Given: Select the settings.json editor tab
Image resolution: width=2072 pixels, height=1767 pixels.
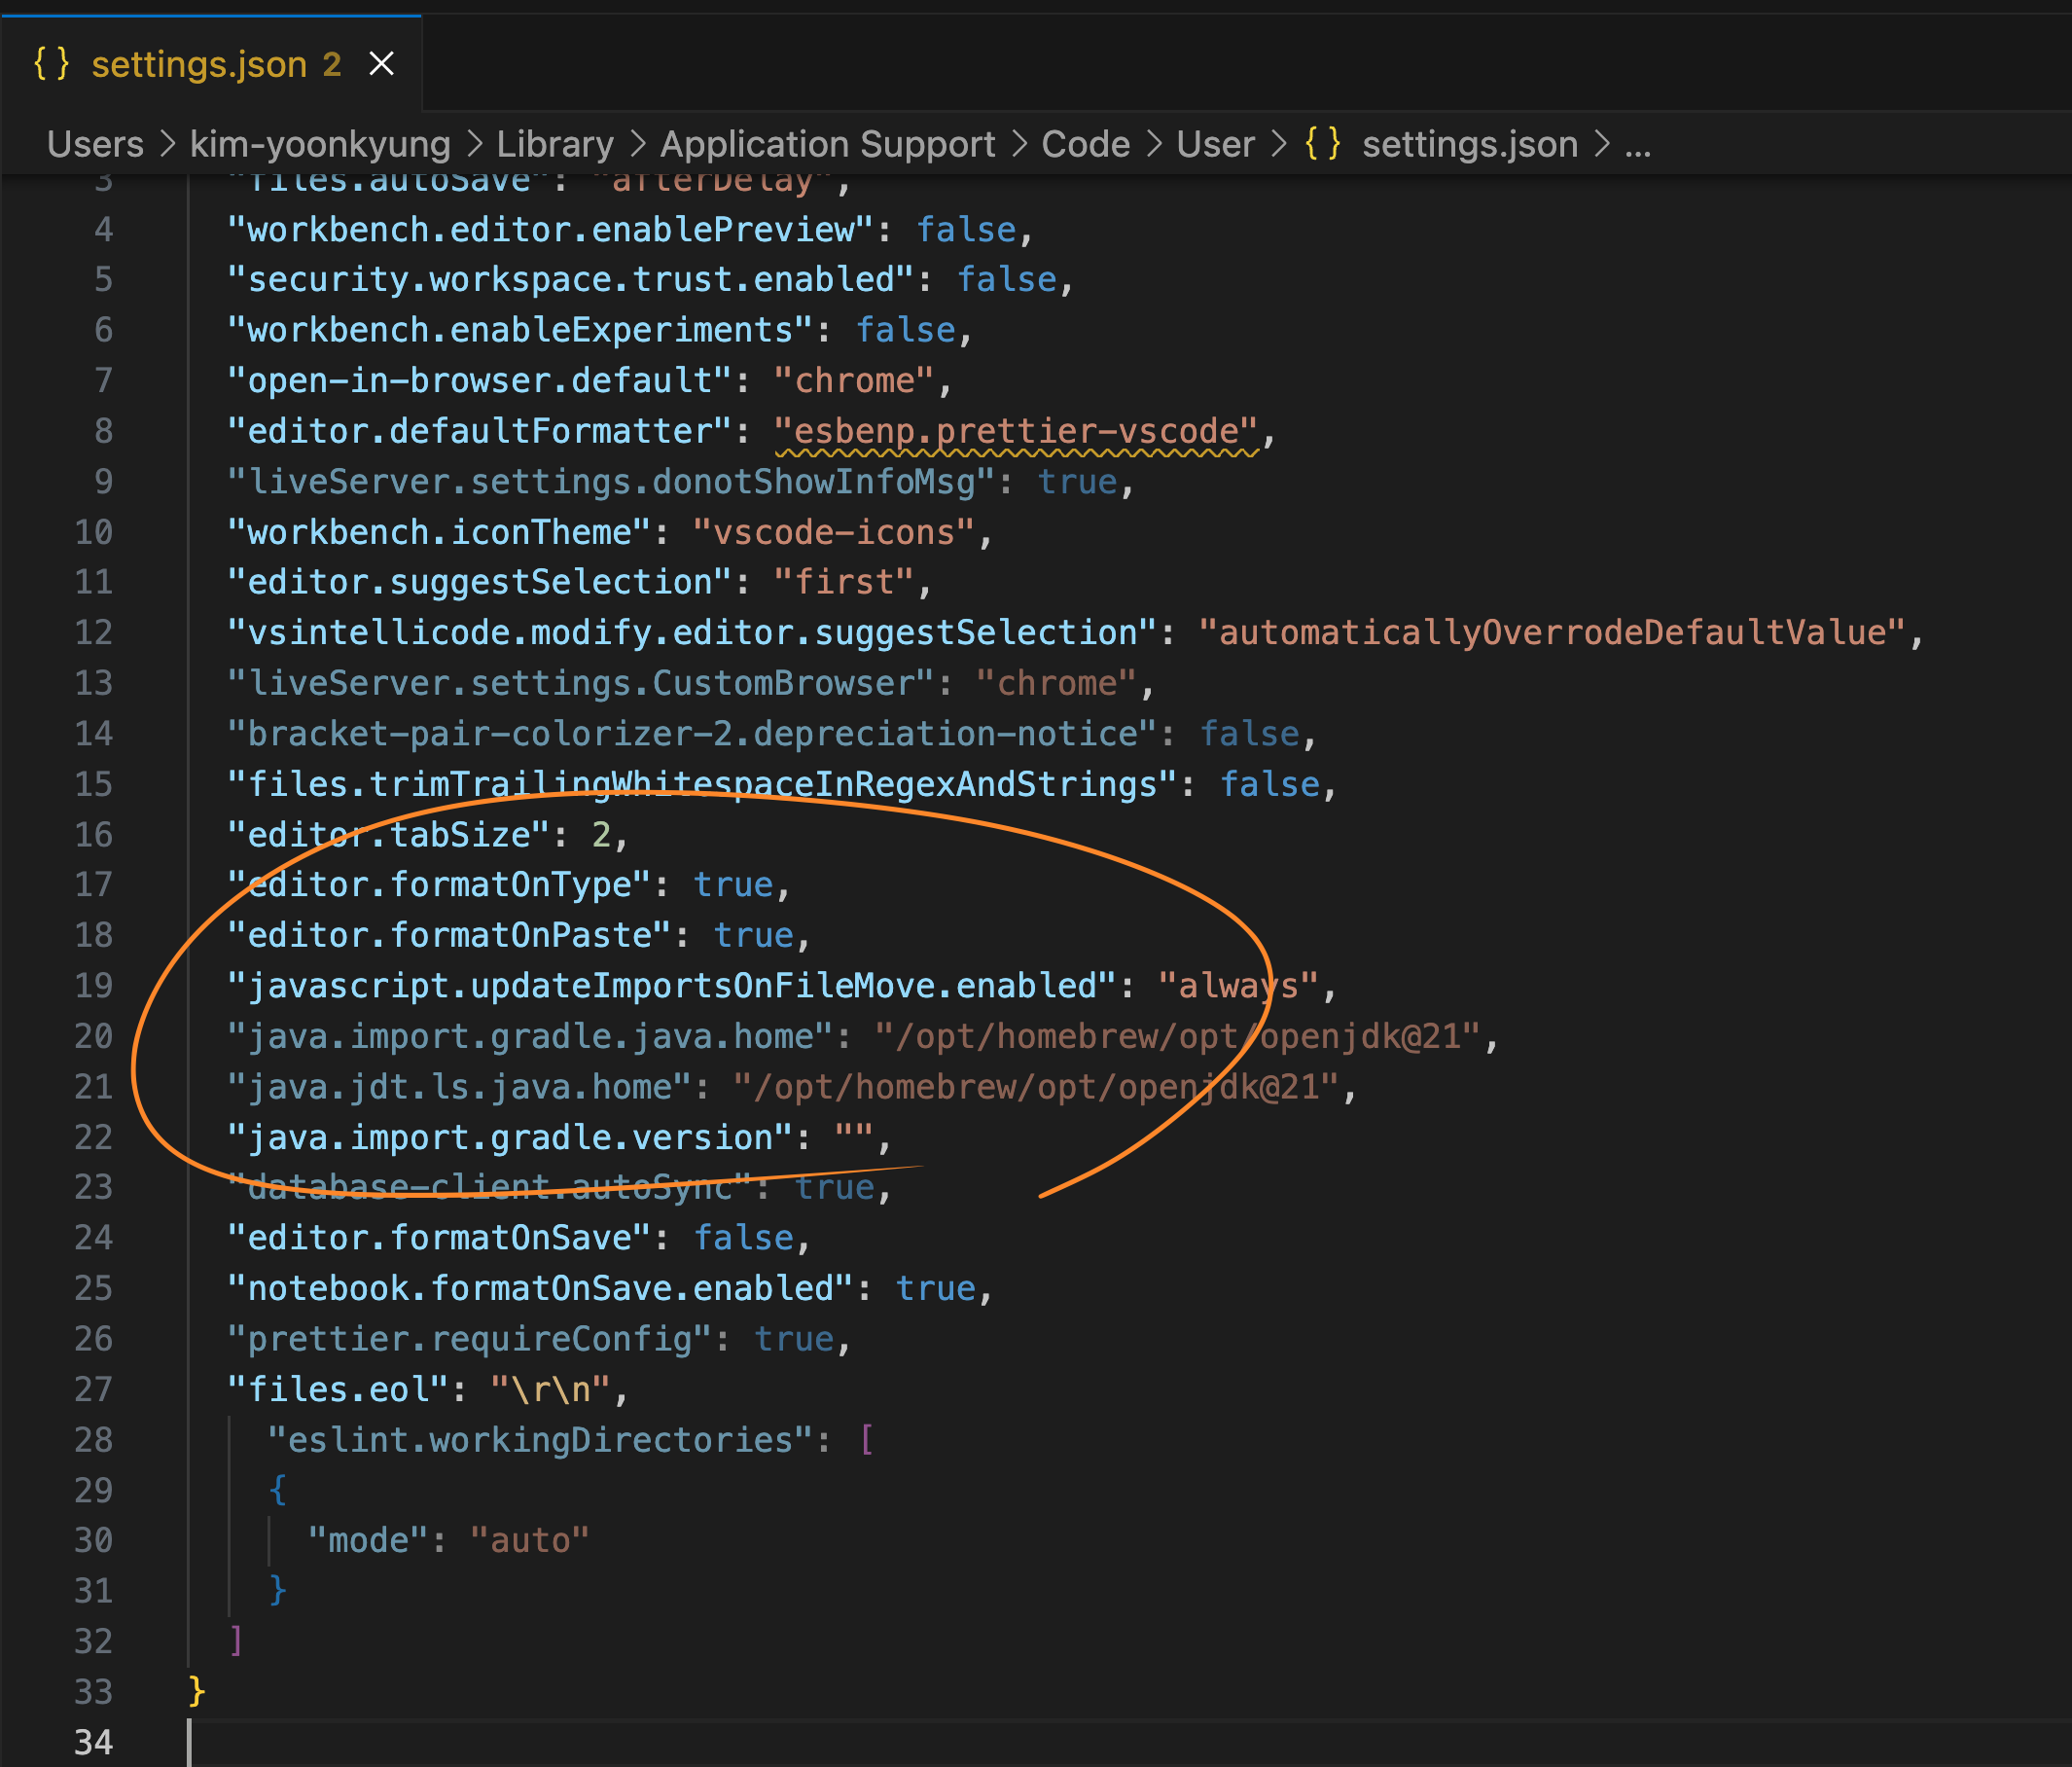Looking at the screenshot, I should tap(211, 64).
